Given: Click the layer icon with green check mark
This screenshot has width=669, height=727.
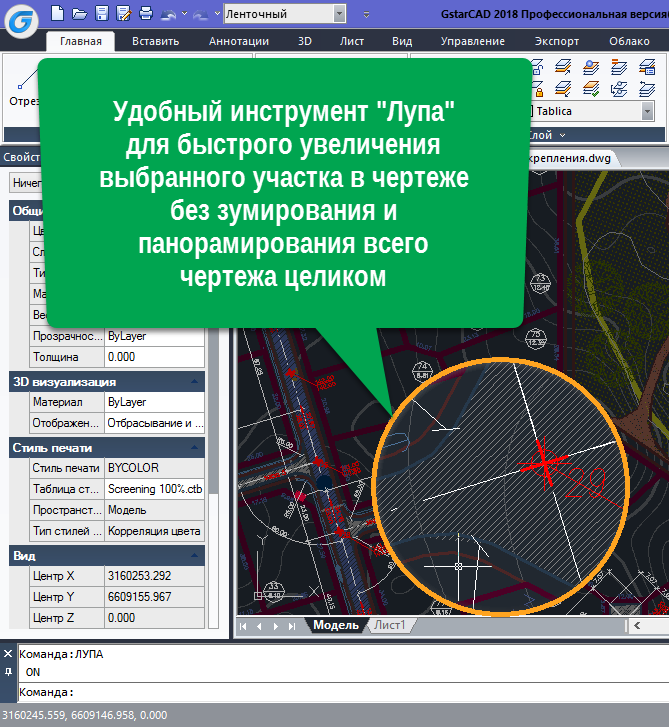Looking at the screenshot, I should [x=591, y=89].
